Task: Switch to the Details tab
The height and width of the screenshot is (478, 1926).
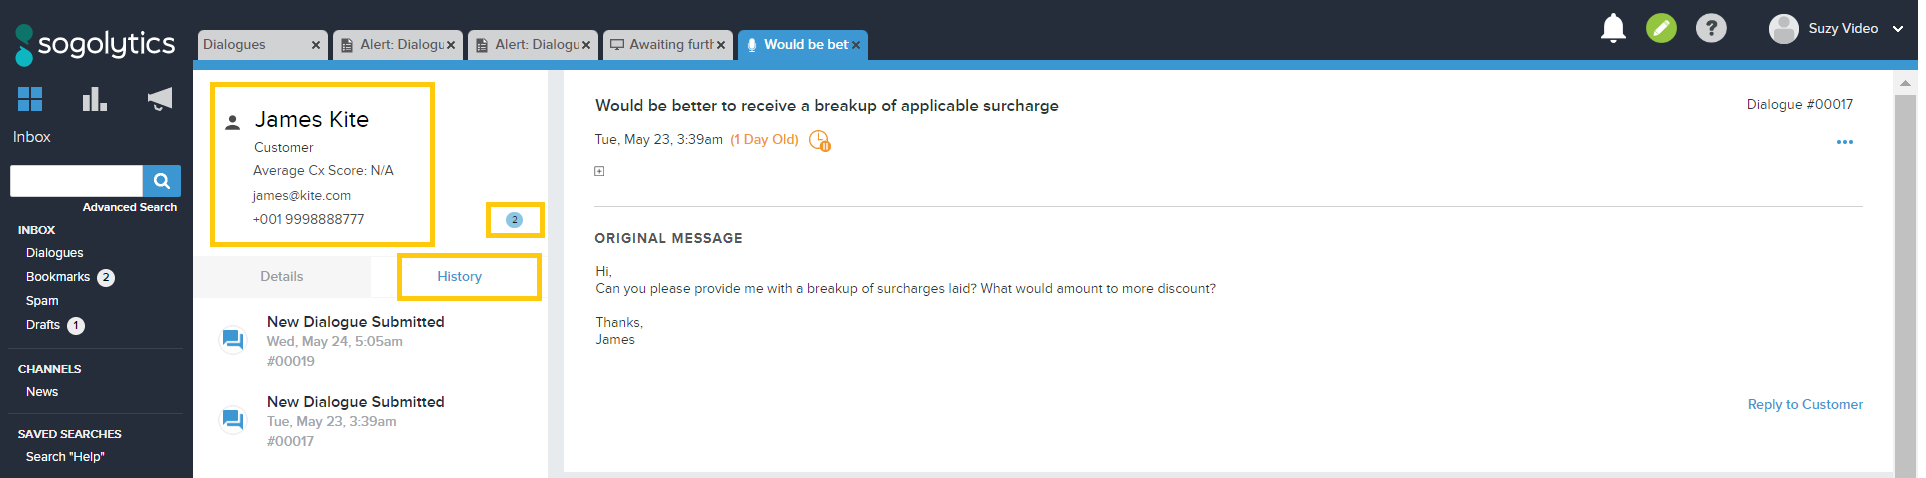Action: click(281, 277)
